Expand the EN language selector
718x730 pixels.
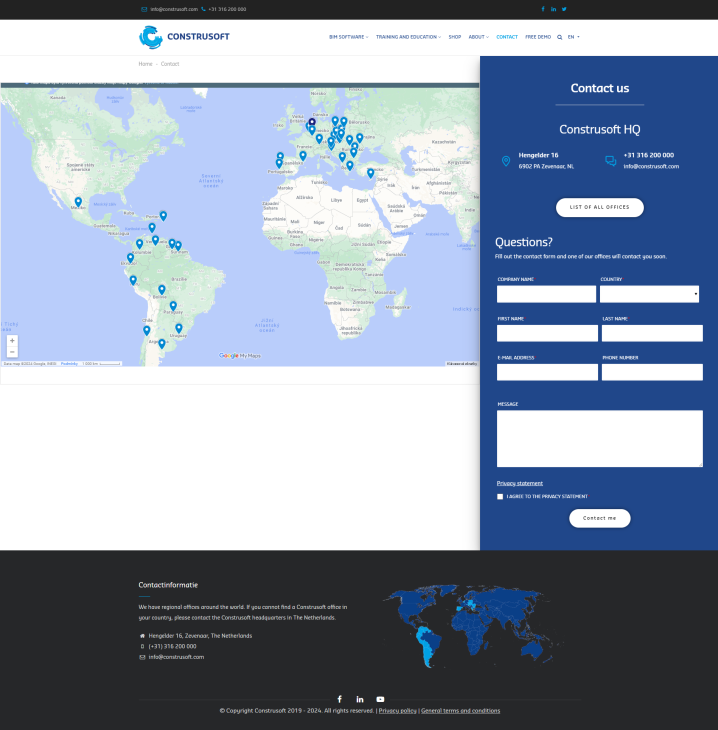point(573,37)
